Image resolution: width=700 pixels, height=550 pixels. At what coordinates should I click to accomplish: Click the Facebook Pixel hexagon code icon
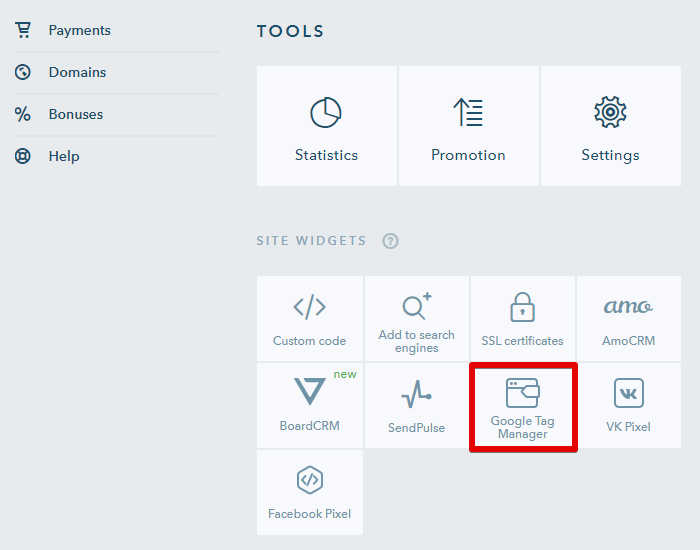309,480
